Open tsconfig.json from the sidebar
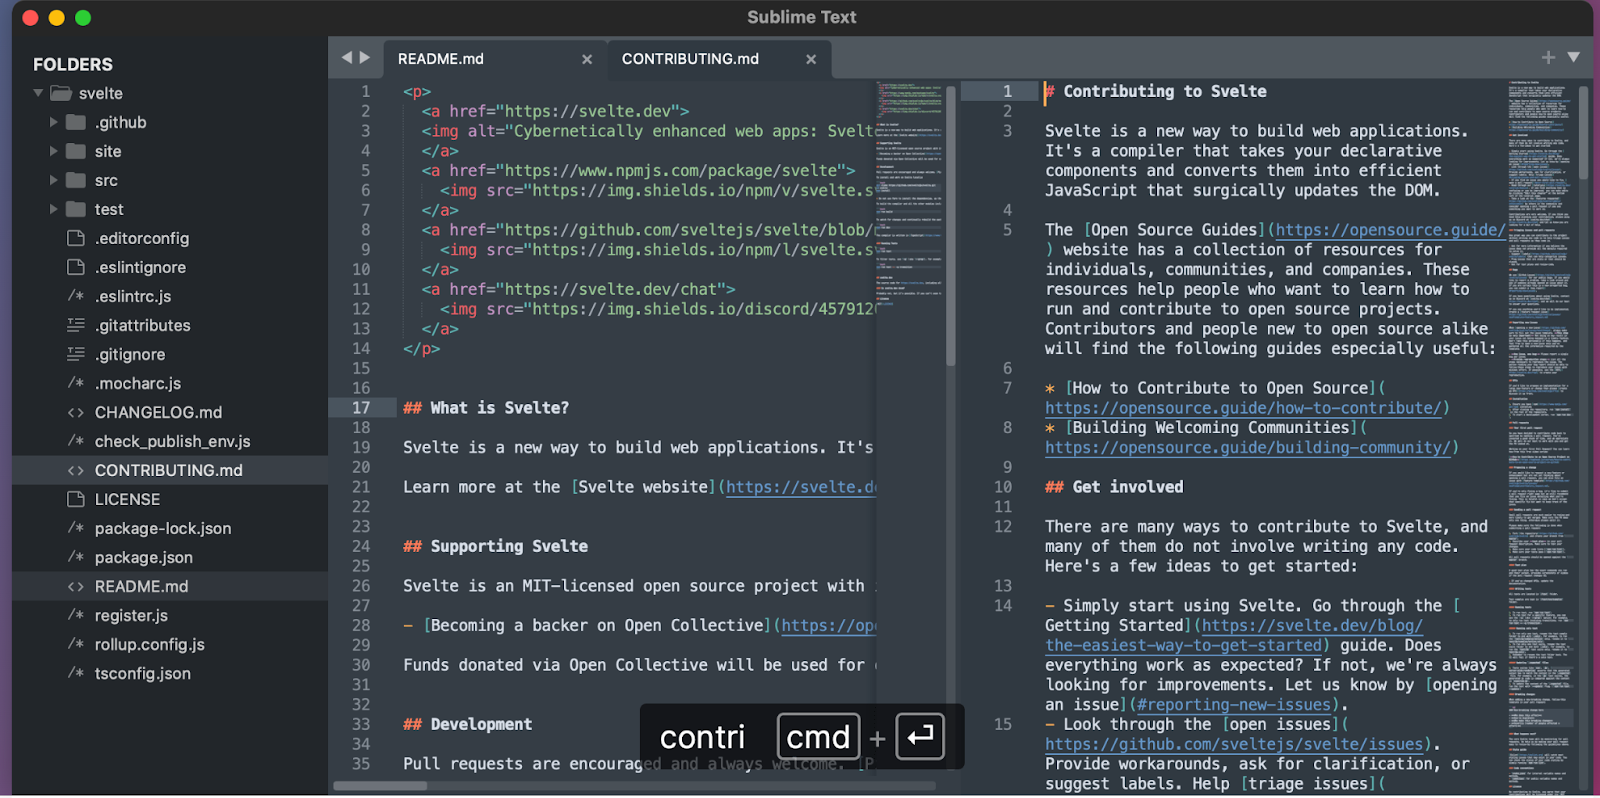The image size is (1600, 798). (x=143, y=673)
